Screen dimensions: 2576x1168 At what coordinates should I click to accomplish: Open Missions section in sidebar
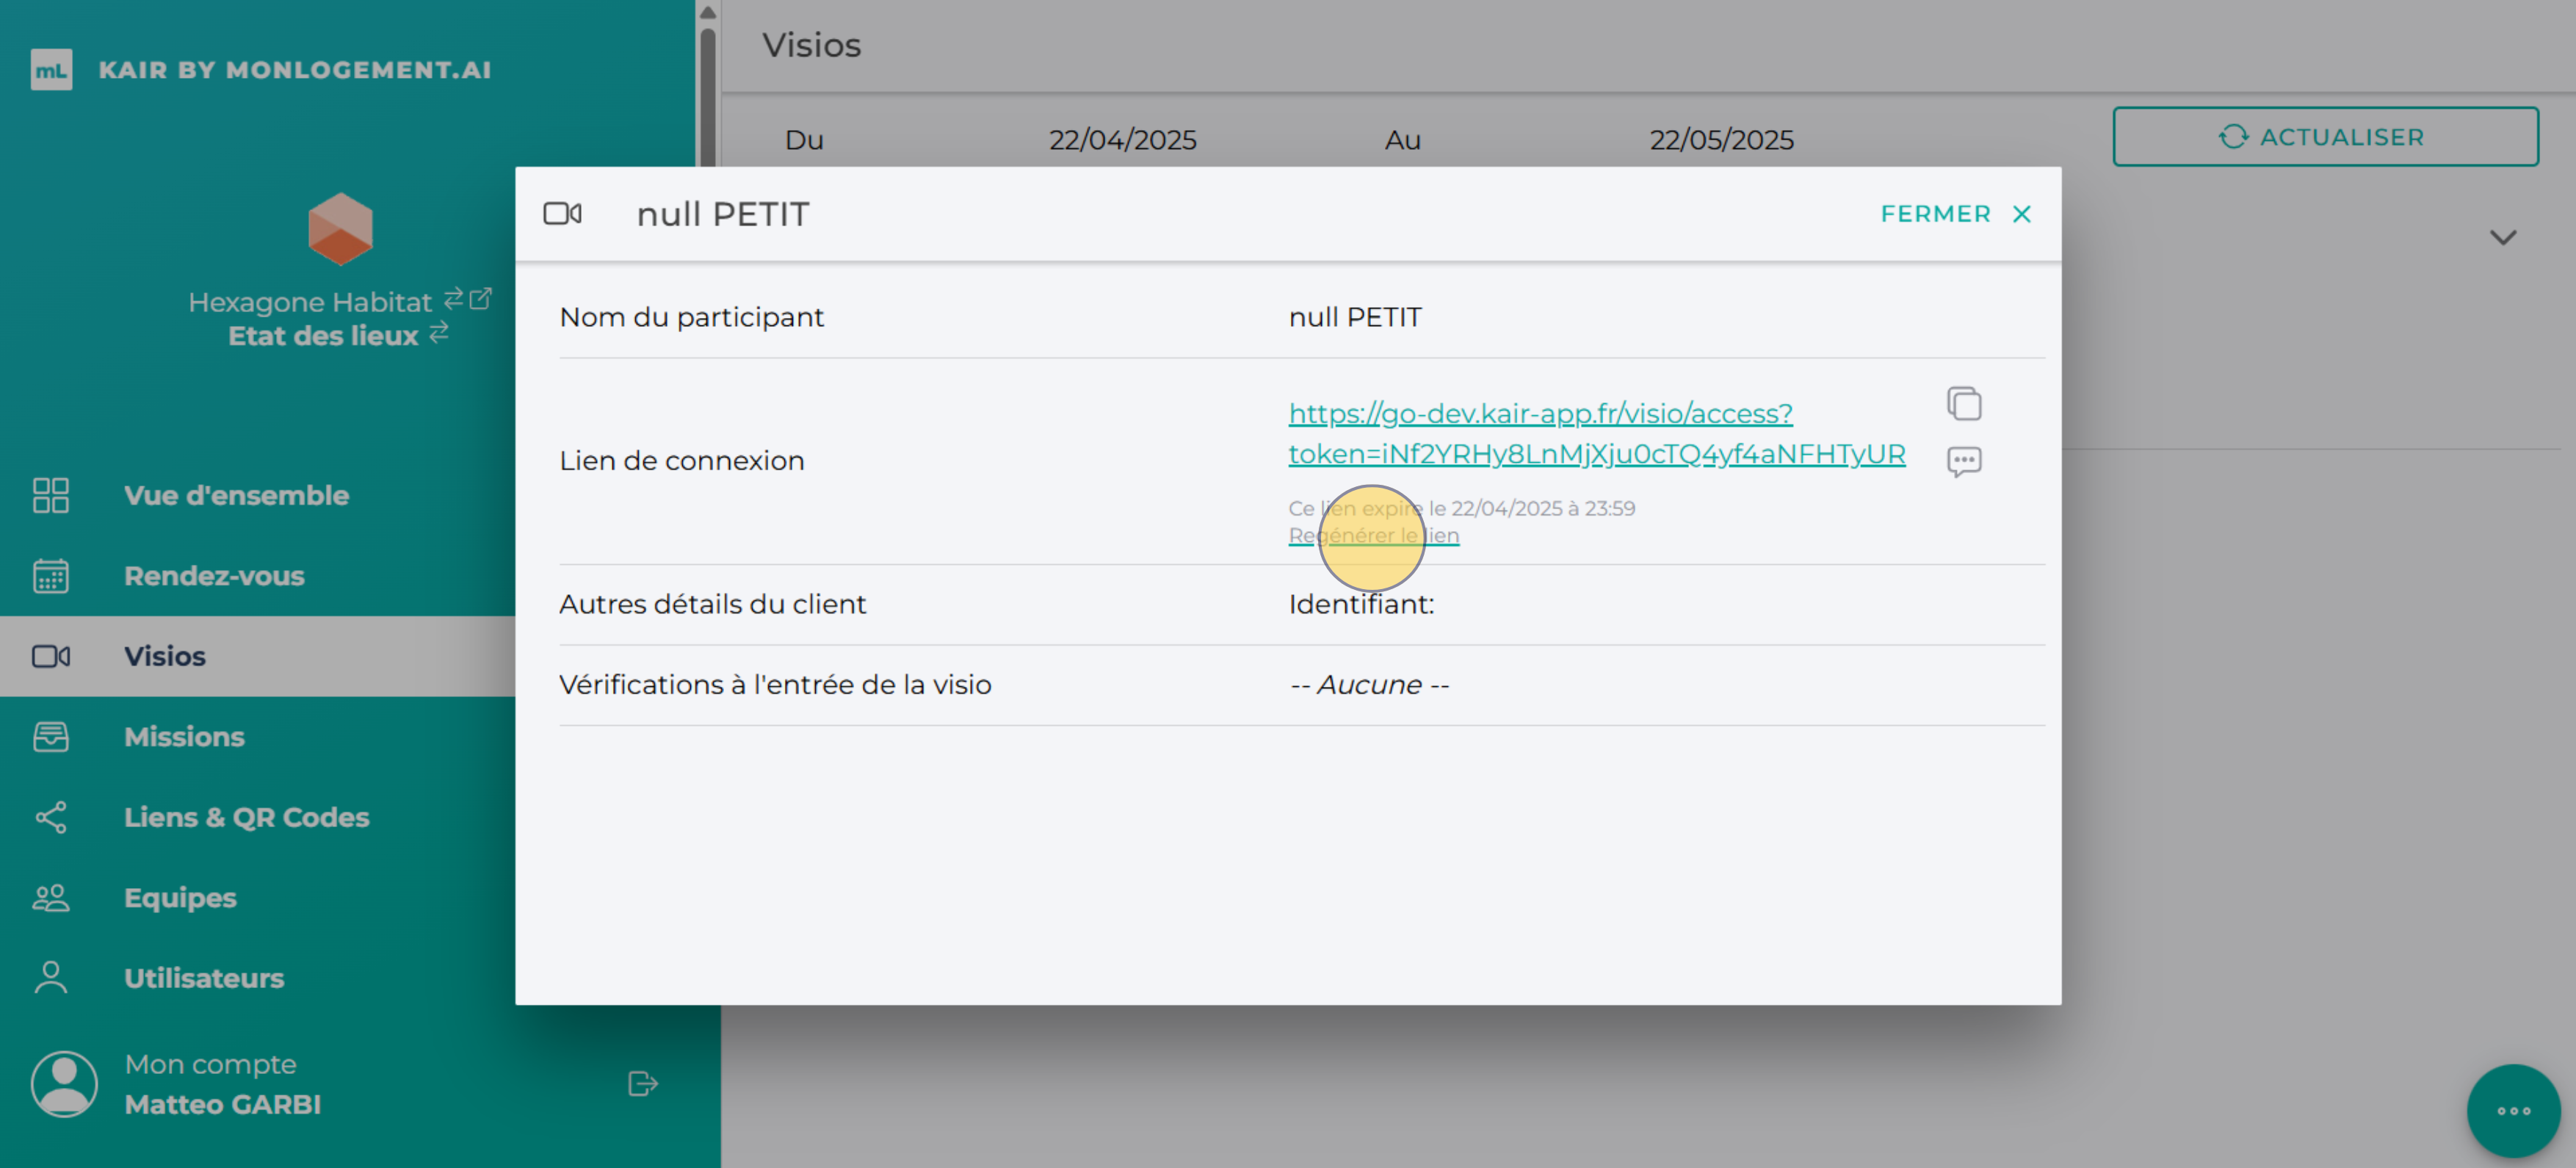[184, 737]
